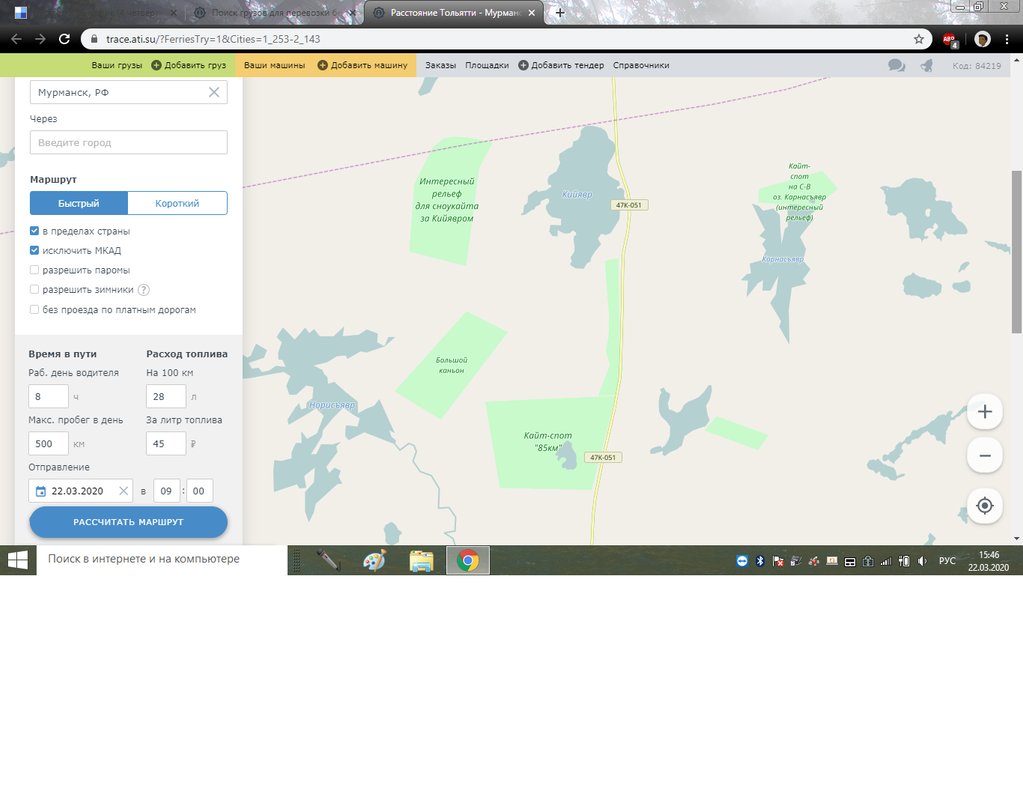Uncheck в пределах страны checkbox
The image size is (1023, 800).
[35, 231]
